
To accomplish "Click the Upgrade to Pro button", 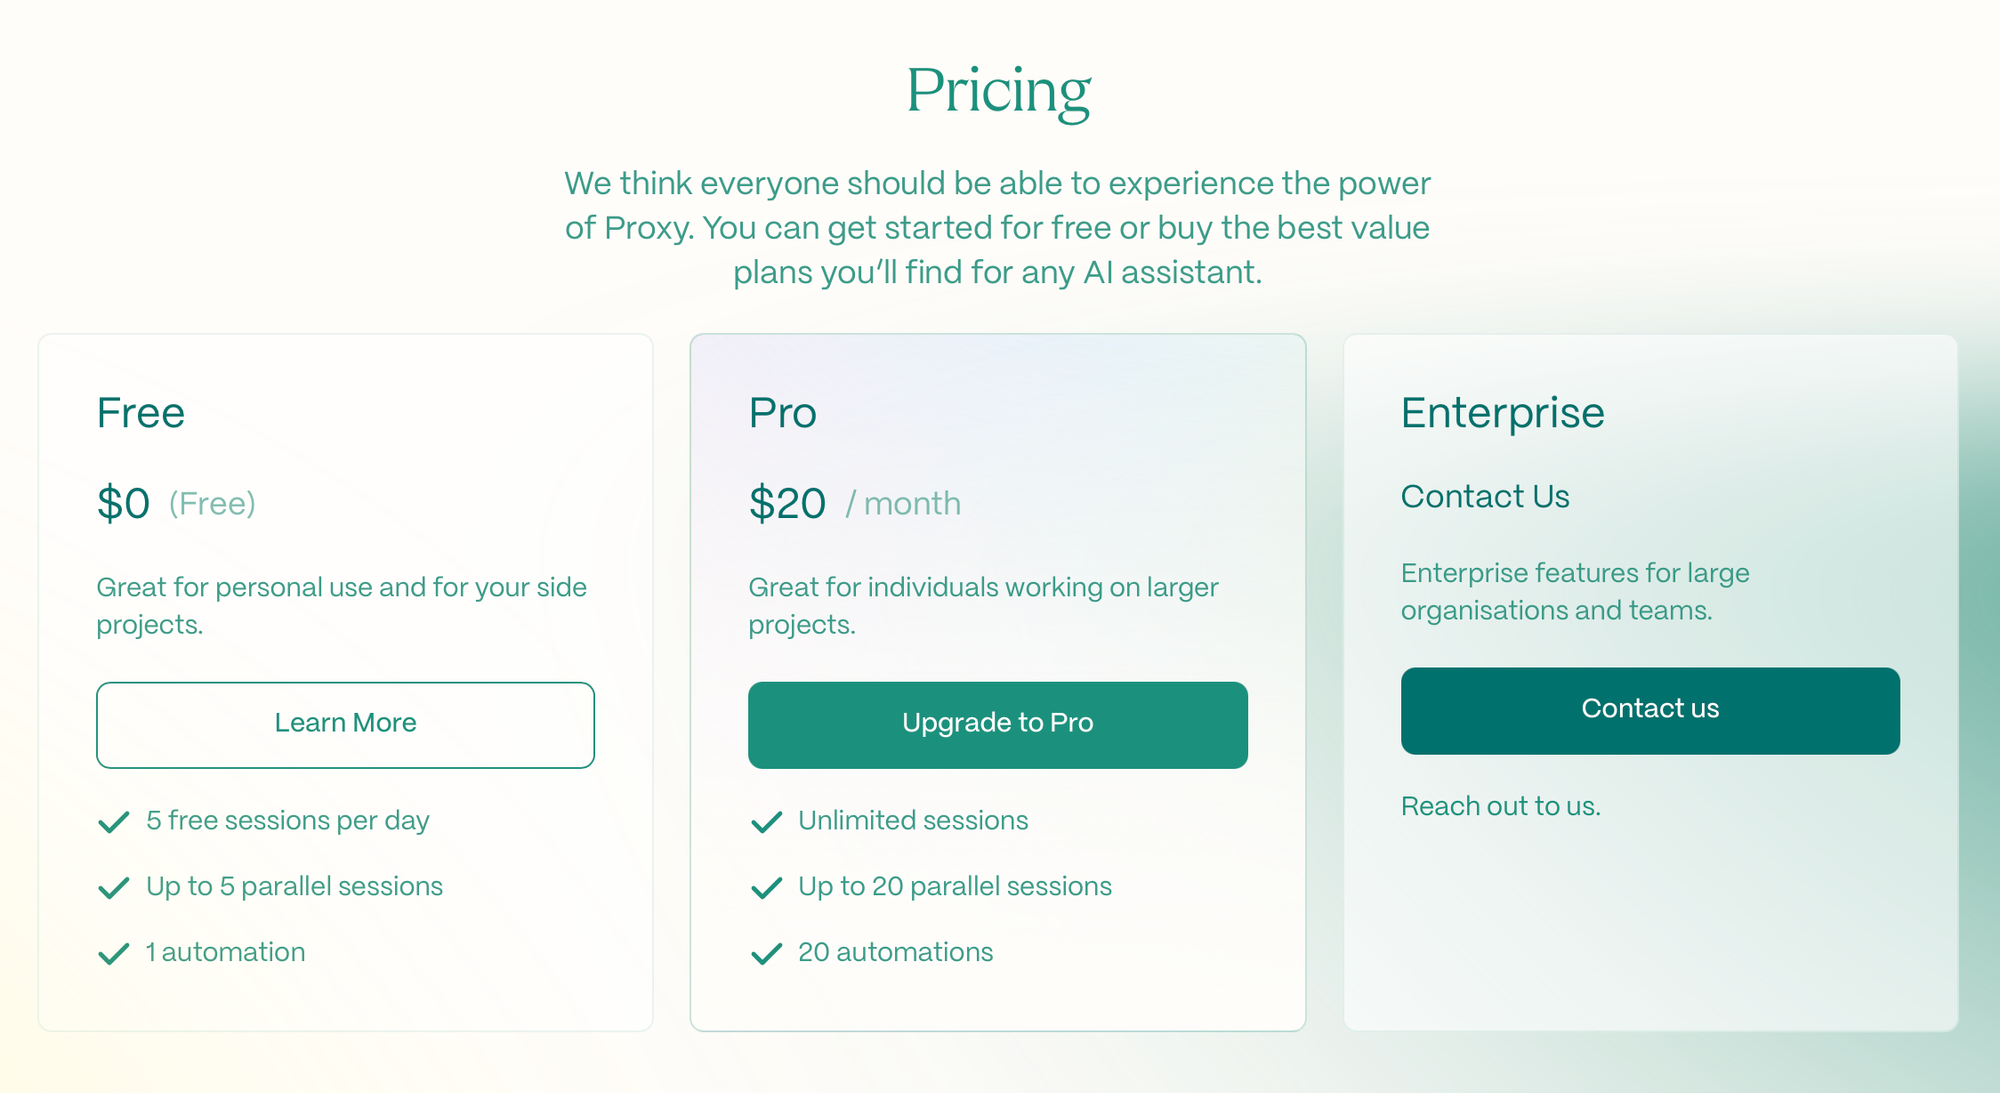I will coord(997,725).
